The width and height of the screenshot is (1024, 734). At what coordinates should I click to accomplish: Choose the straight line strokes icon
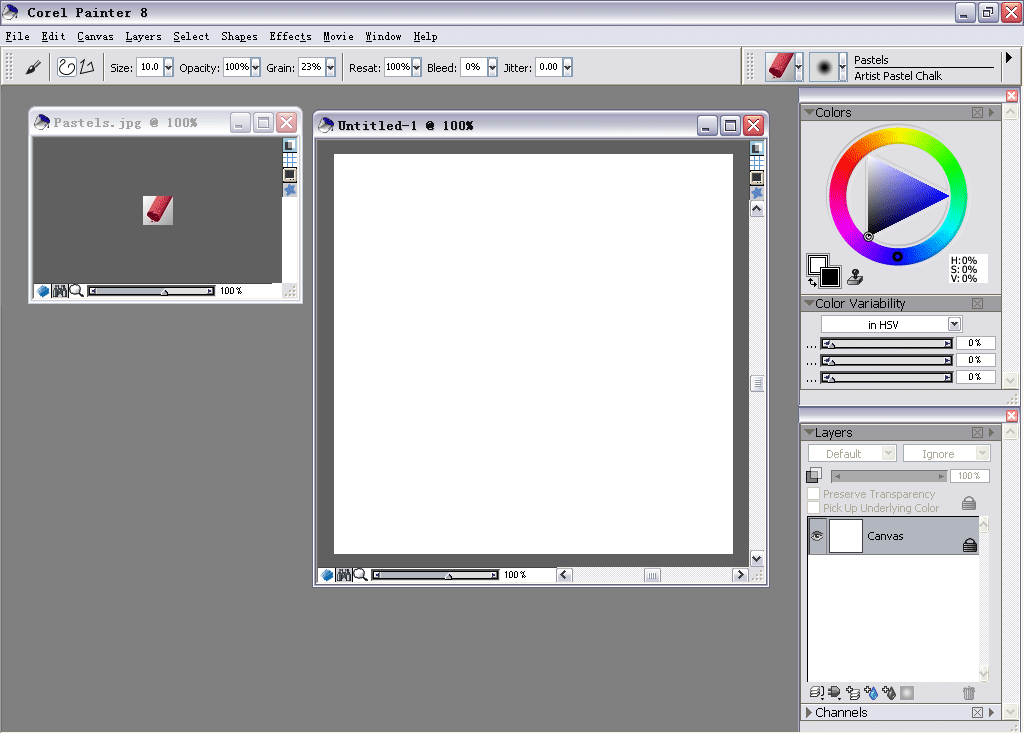pos(87,67)
